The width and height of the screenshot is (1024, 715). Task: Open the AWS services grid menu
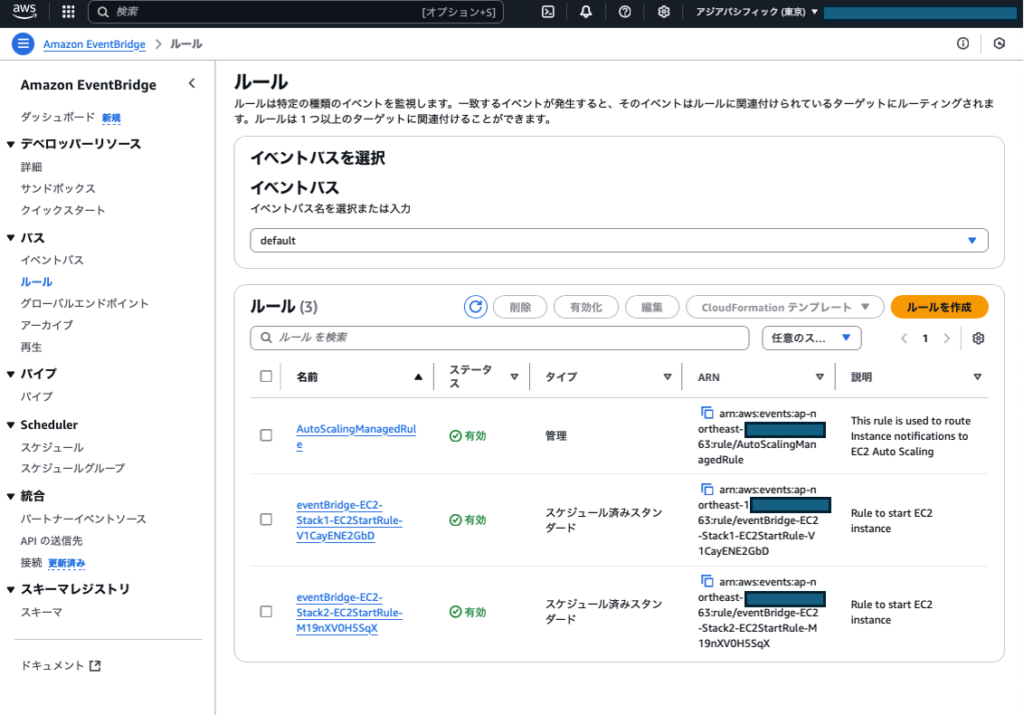68,12
